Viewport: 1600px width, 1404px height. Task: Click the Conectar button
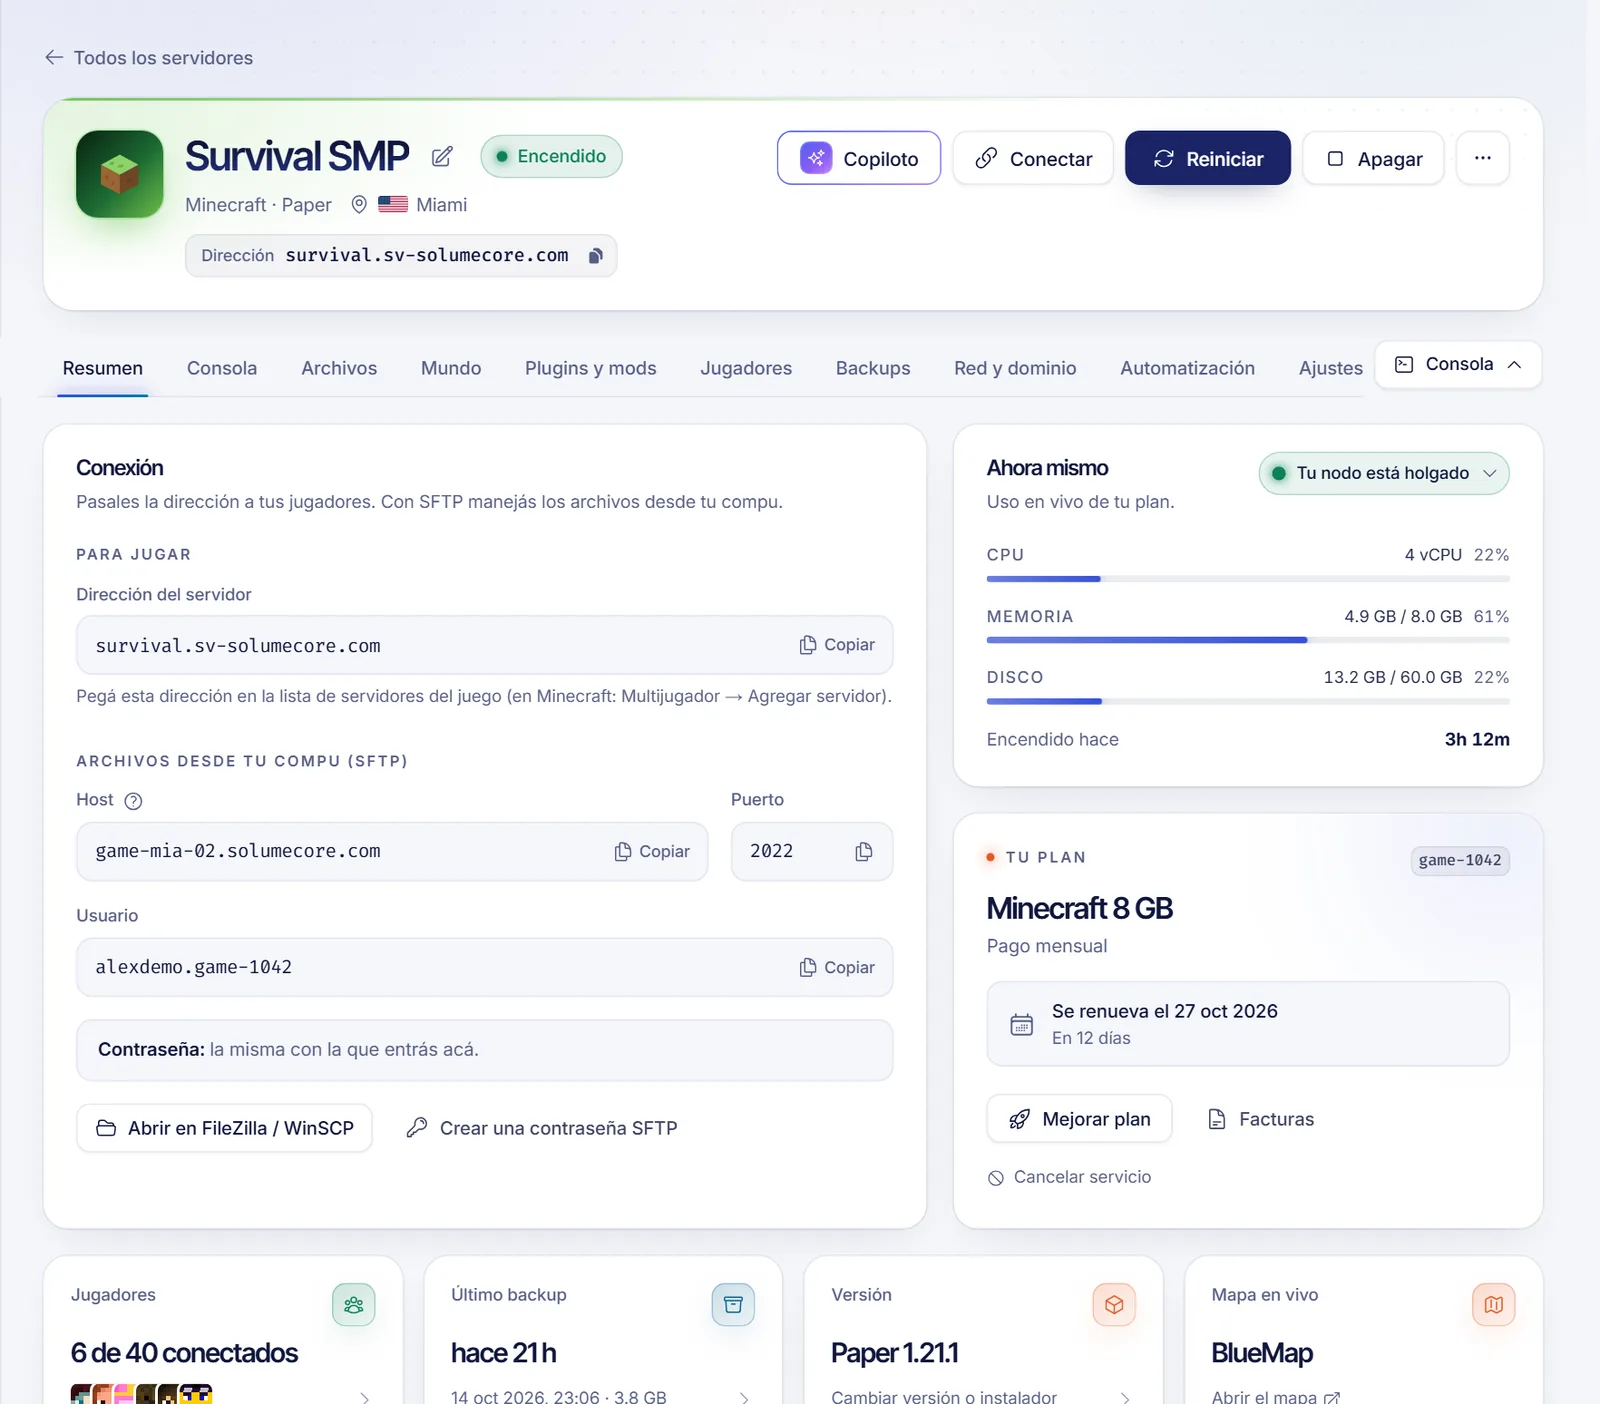[x=1033, y=158]
